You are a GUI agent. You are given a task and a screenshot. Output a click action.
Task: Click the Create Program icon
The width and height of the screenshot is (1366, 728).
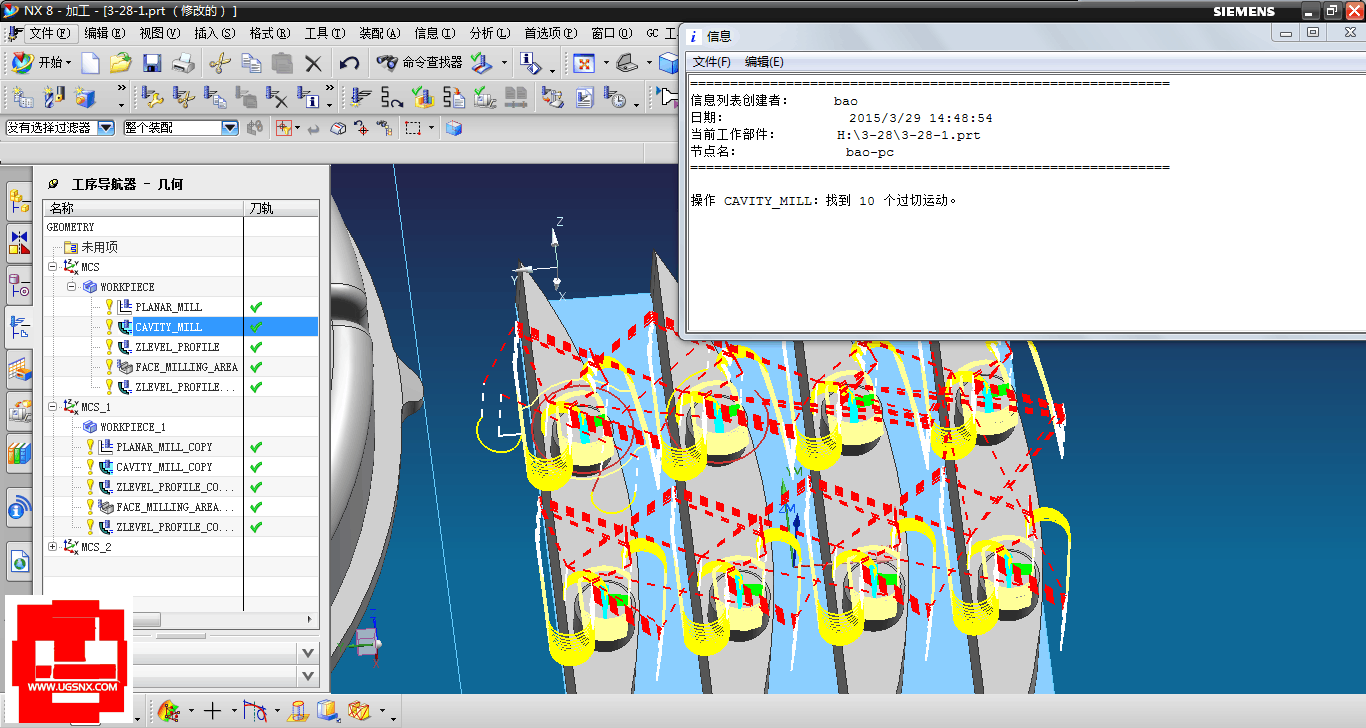point(23,97)
